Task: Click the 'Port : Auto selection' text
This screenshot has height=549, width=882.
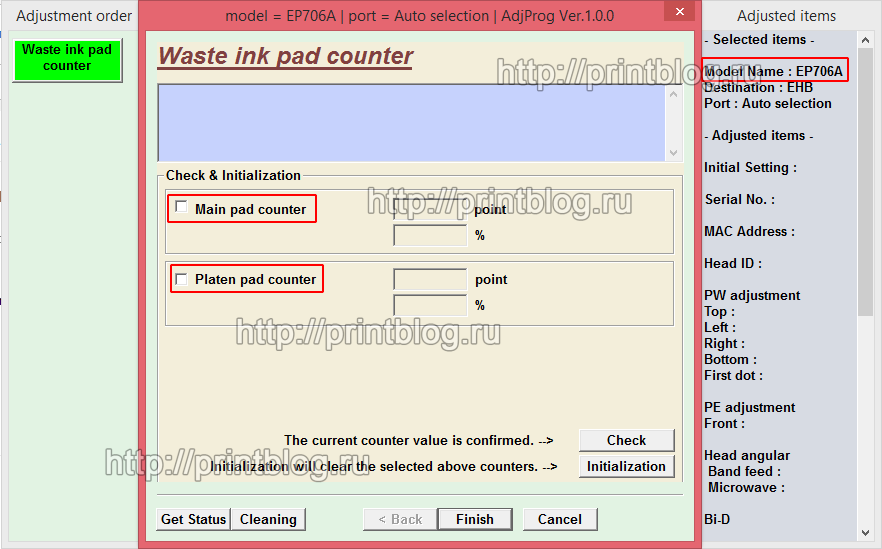Action: tap(768, 104)
